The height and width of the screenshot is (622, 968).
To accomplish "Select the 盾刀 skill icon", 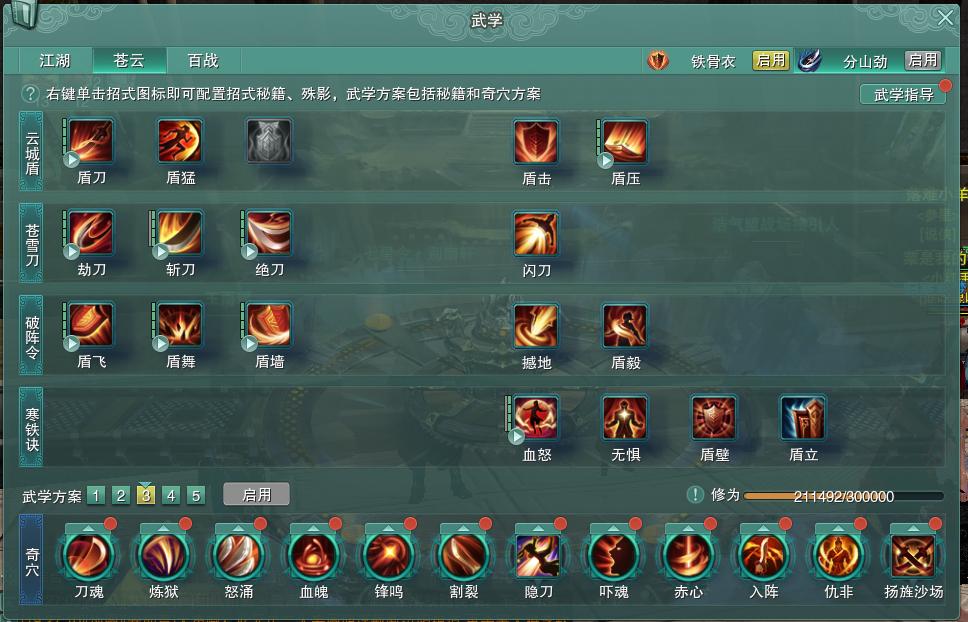I will point(91,141).
